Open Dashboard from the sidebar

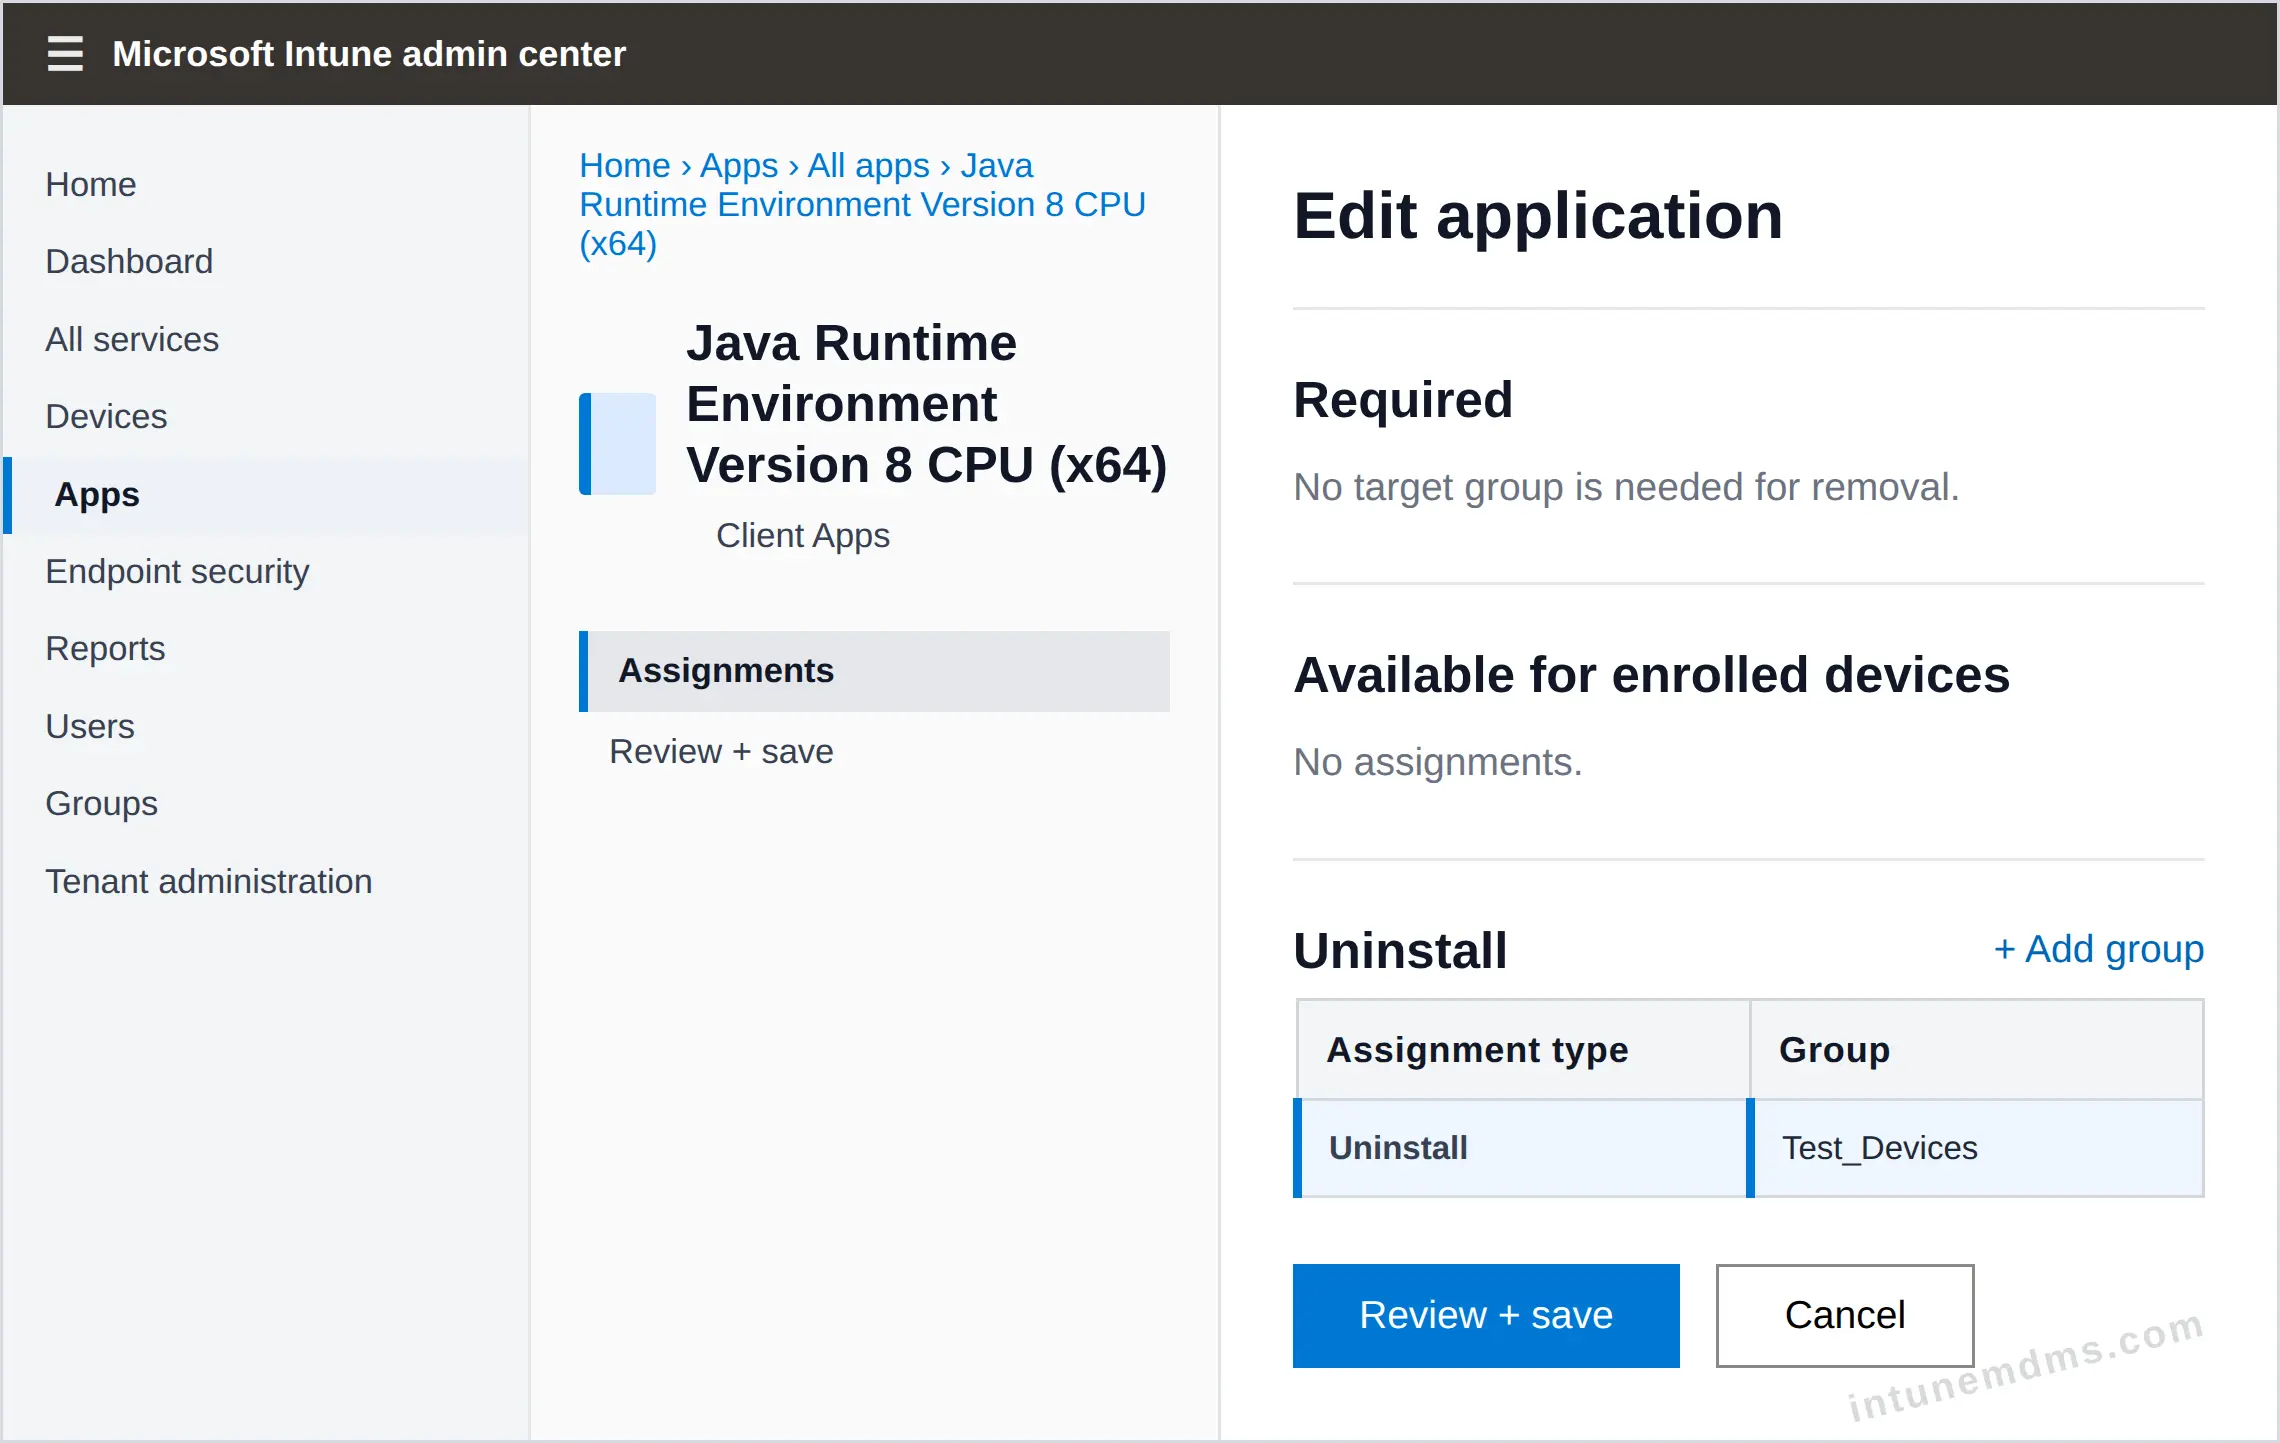pyautogui.click(x=129, y=261)
